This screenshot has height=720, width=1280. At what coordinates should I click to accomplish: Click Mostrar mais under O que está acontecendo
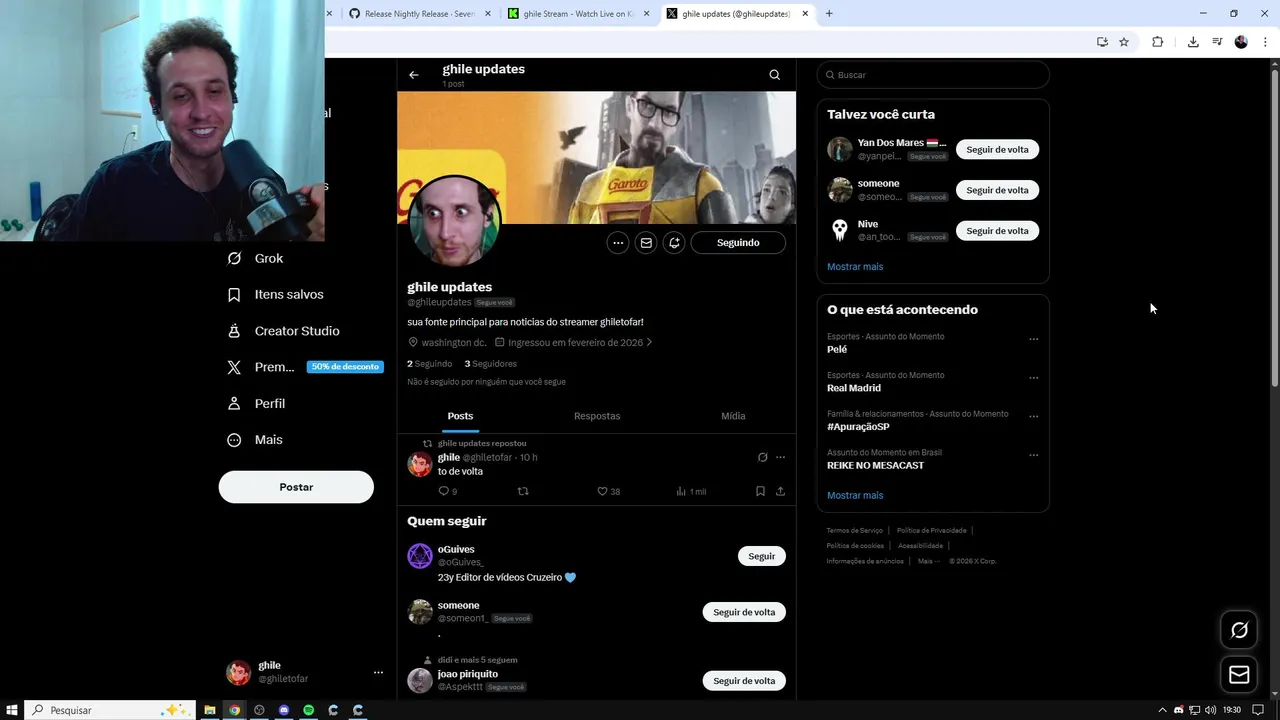tap(855, 495)
